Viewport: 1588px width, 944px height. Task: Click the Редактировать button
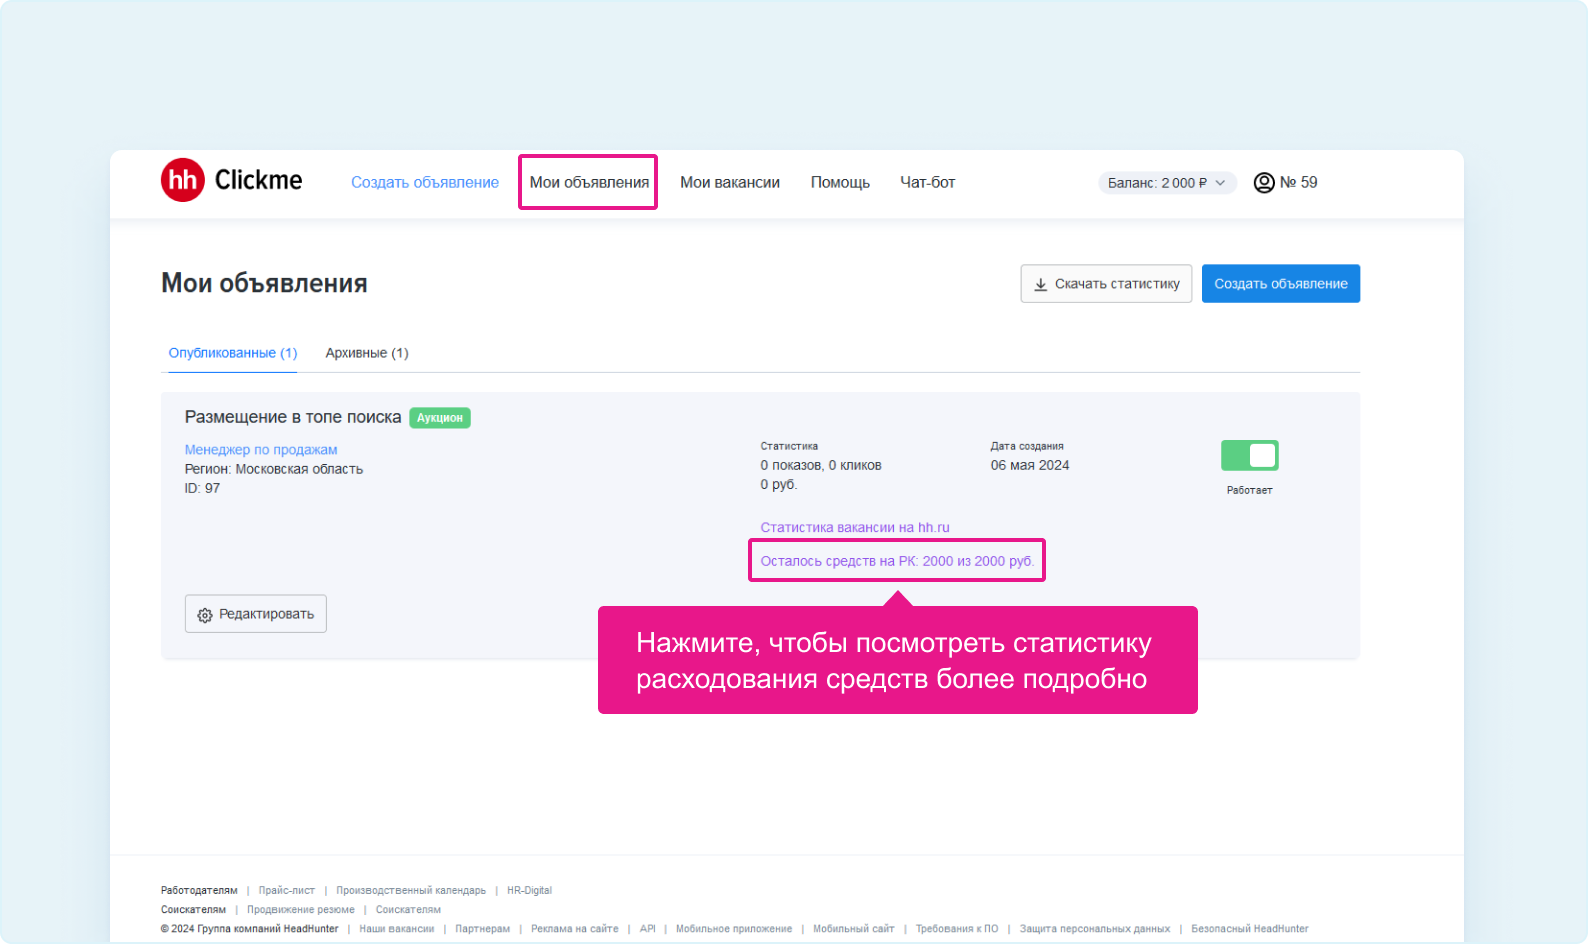pos(256,614)
